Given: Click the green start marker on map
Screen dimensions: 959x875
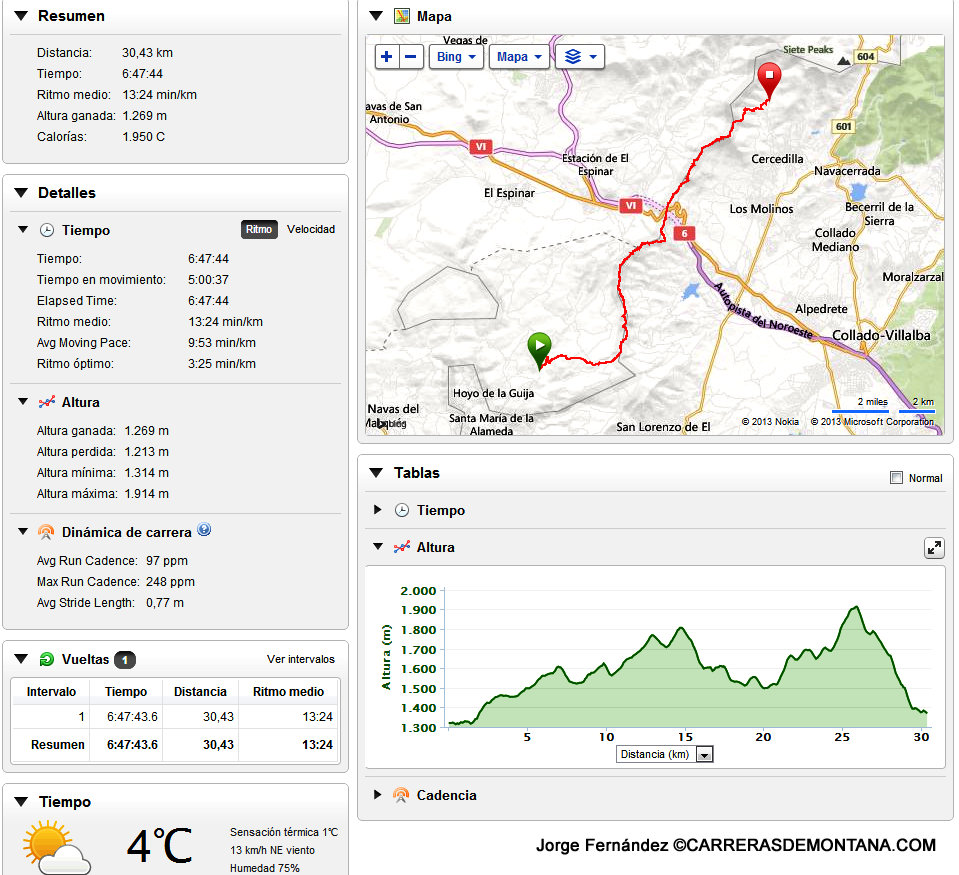Looking at the screenshot, I should pyautogui.click(x=539, y=348).
